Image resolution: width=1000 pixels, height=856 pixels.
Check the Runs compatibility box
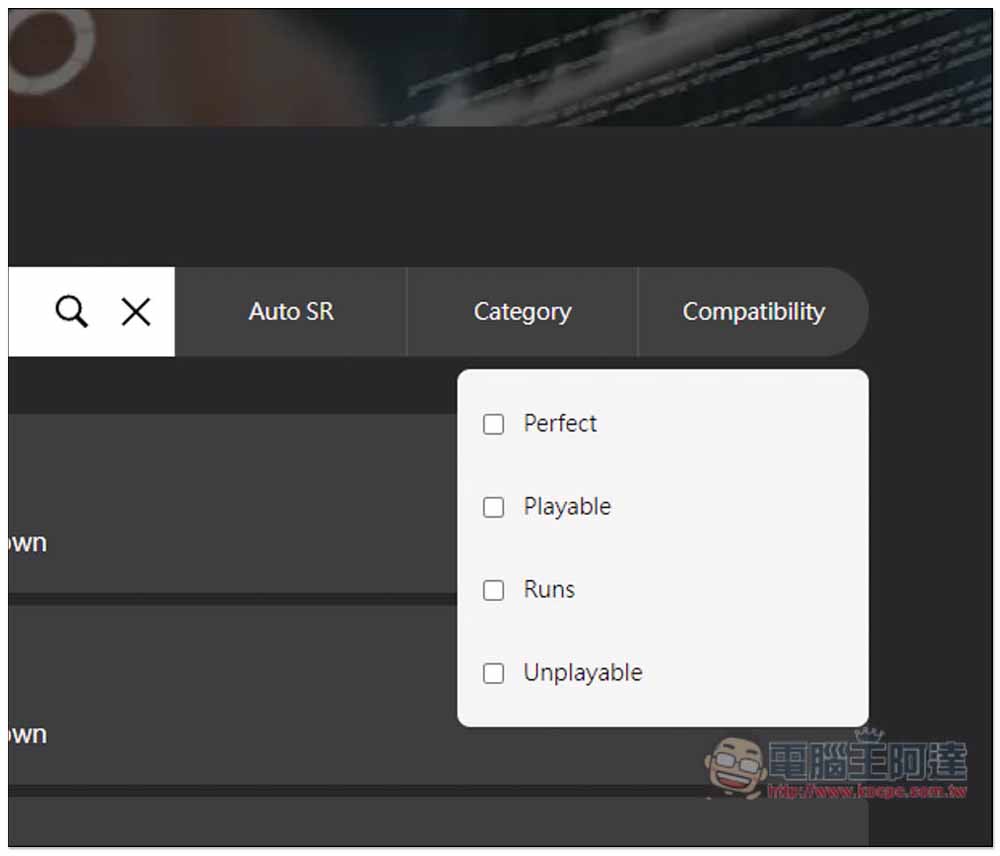point(493,590)
